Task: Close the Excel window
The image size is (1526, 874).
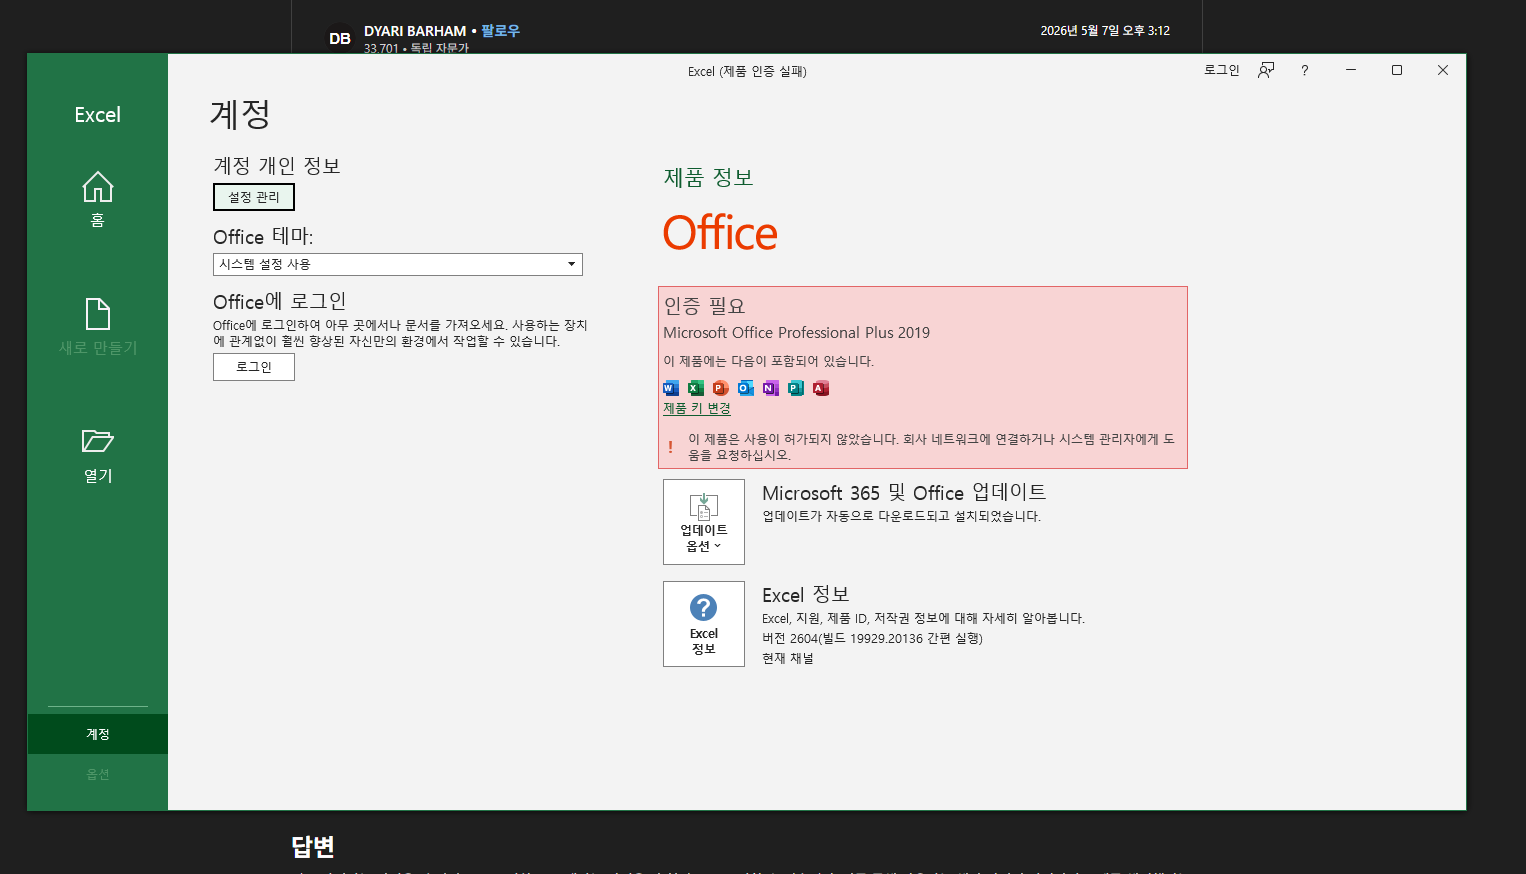Action: point(1443,70)
